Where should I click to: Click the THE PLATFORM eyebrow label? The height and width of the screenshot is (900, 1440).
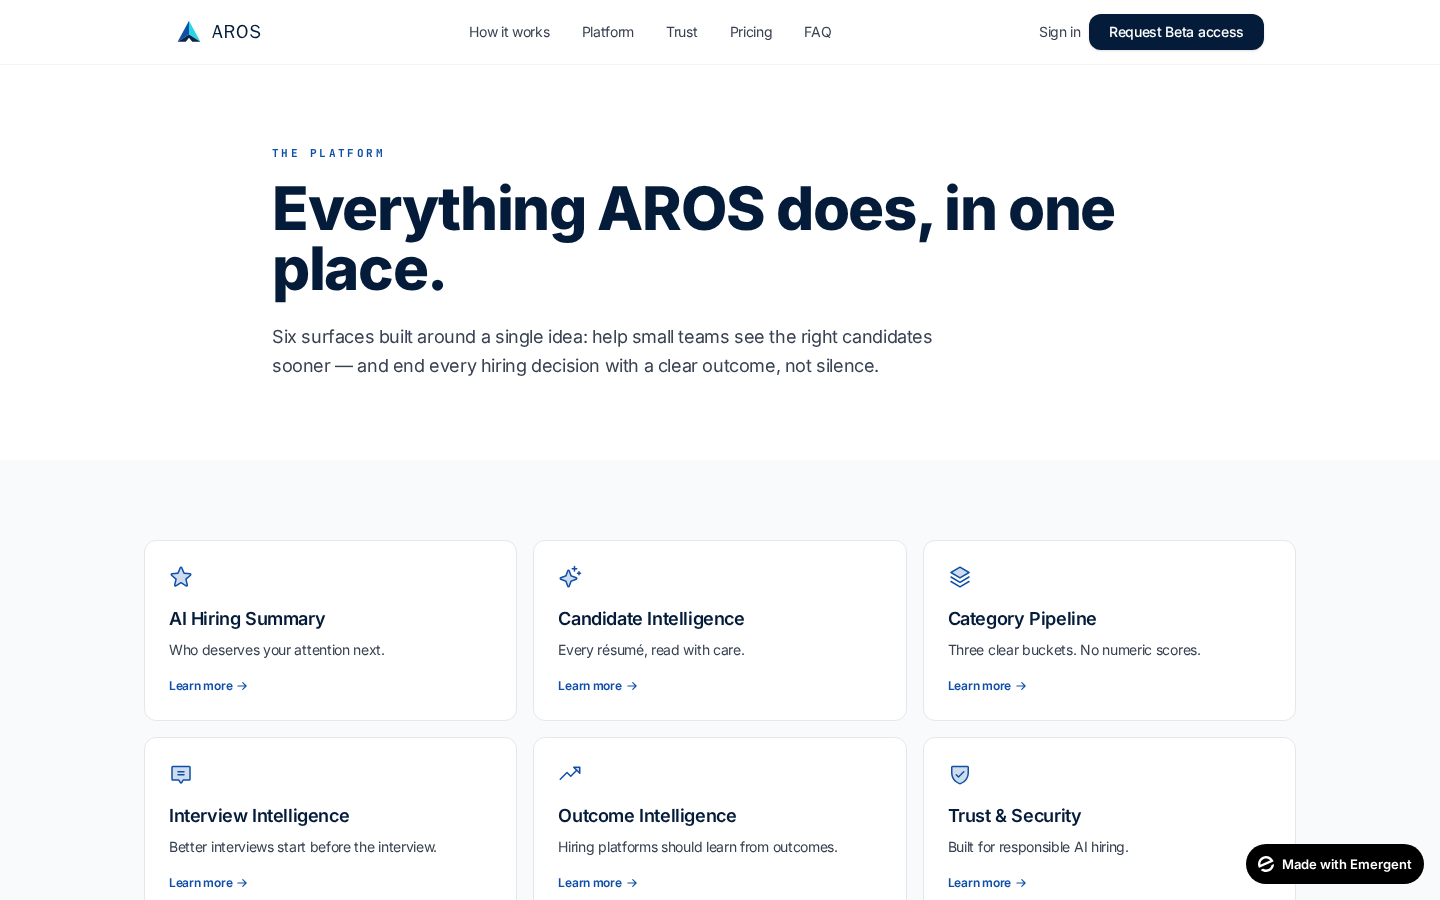(328, 153)
